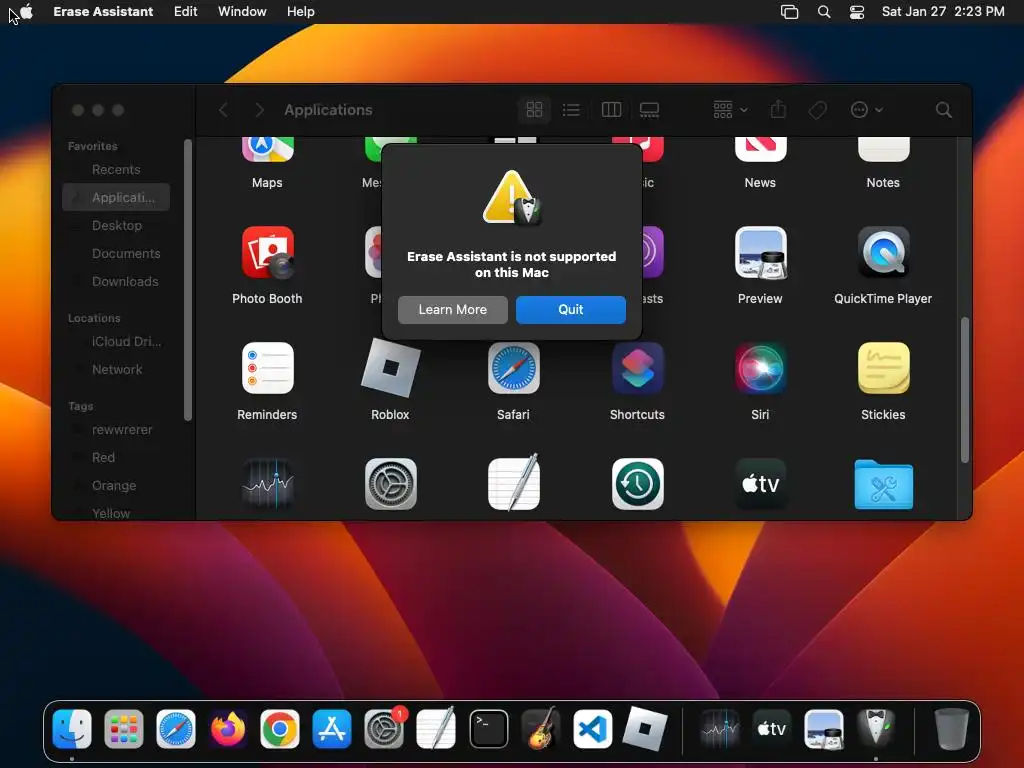
Task: Open the Apple TV app in Finder
Action: click(x=760, y=484)
